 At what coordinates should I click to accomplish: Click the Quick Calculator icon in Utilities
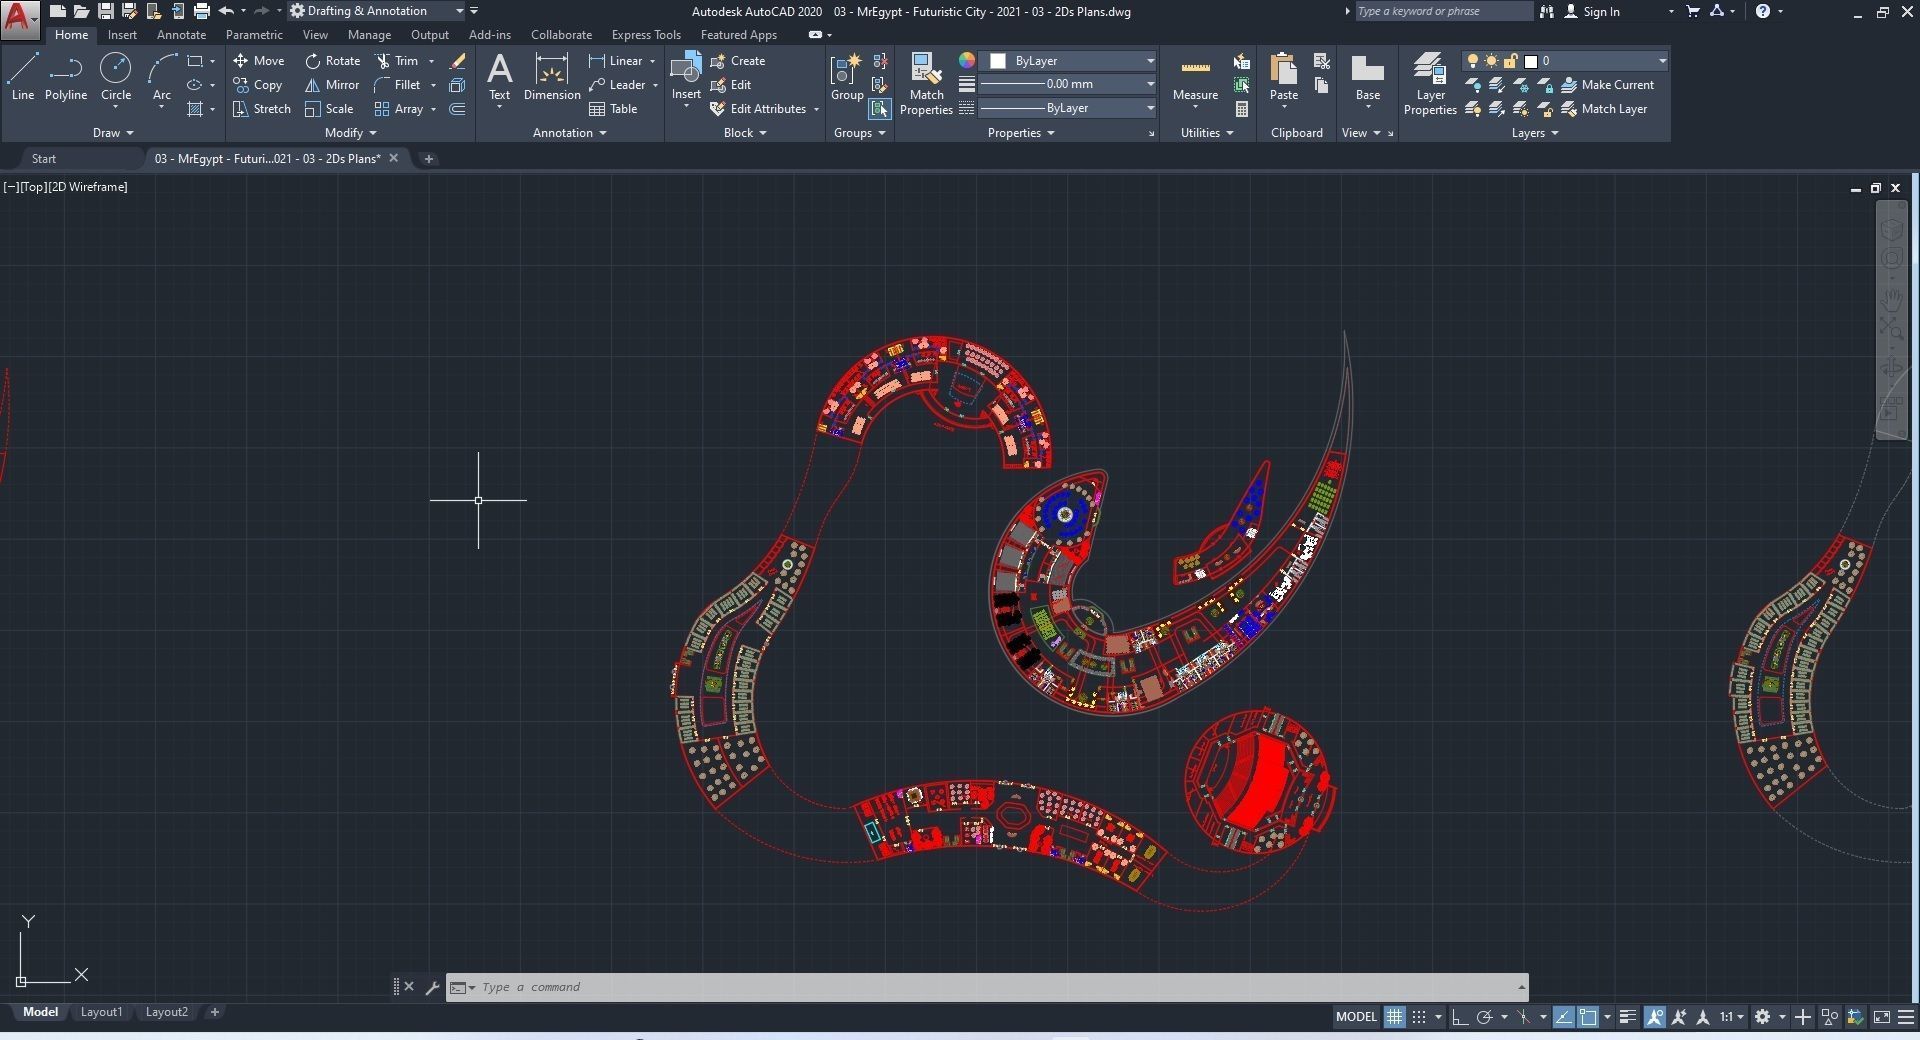click(x=1241, y=109)
